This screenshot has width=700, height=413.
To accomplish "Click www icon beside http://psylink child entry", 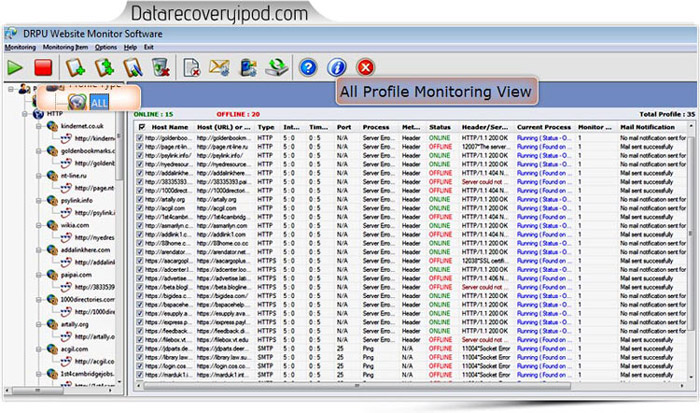I will 66,213.
